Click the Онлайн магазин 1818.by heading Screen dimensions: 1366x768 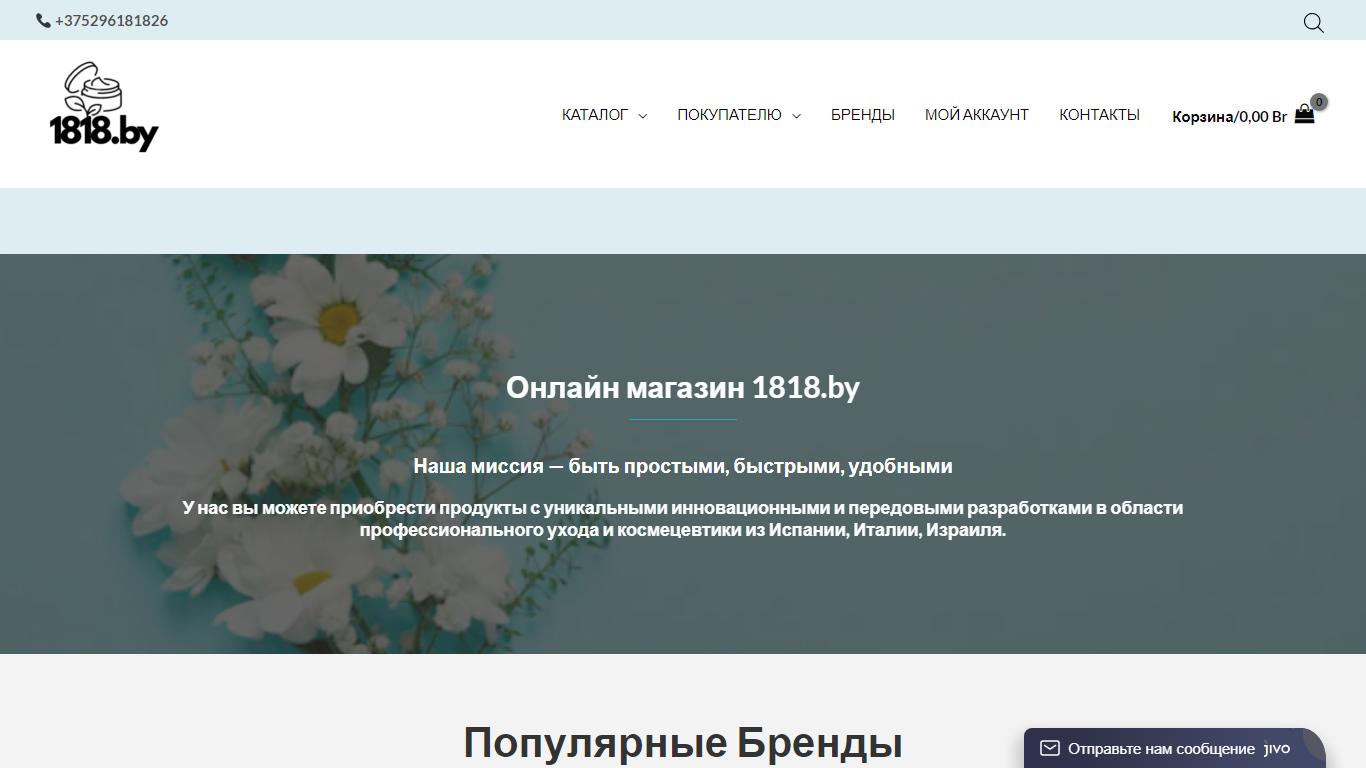[x=683, y=387]
